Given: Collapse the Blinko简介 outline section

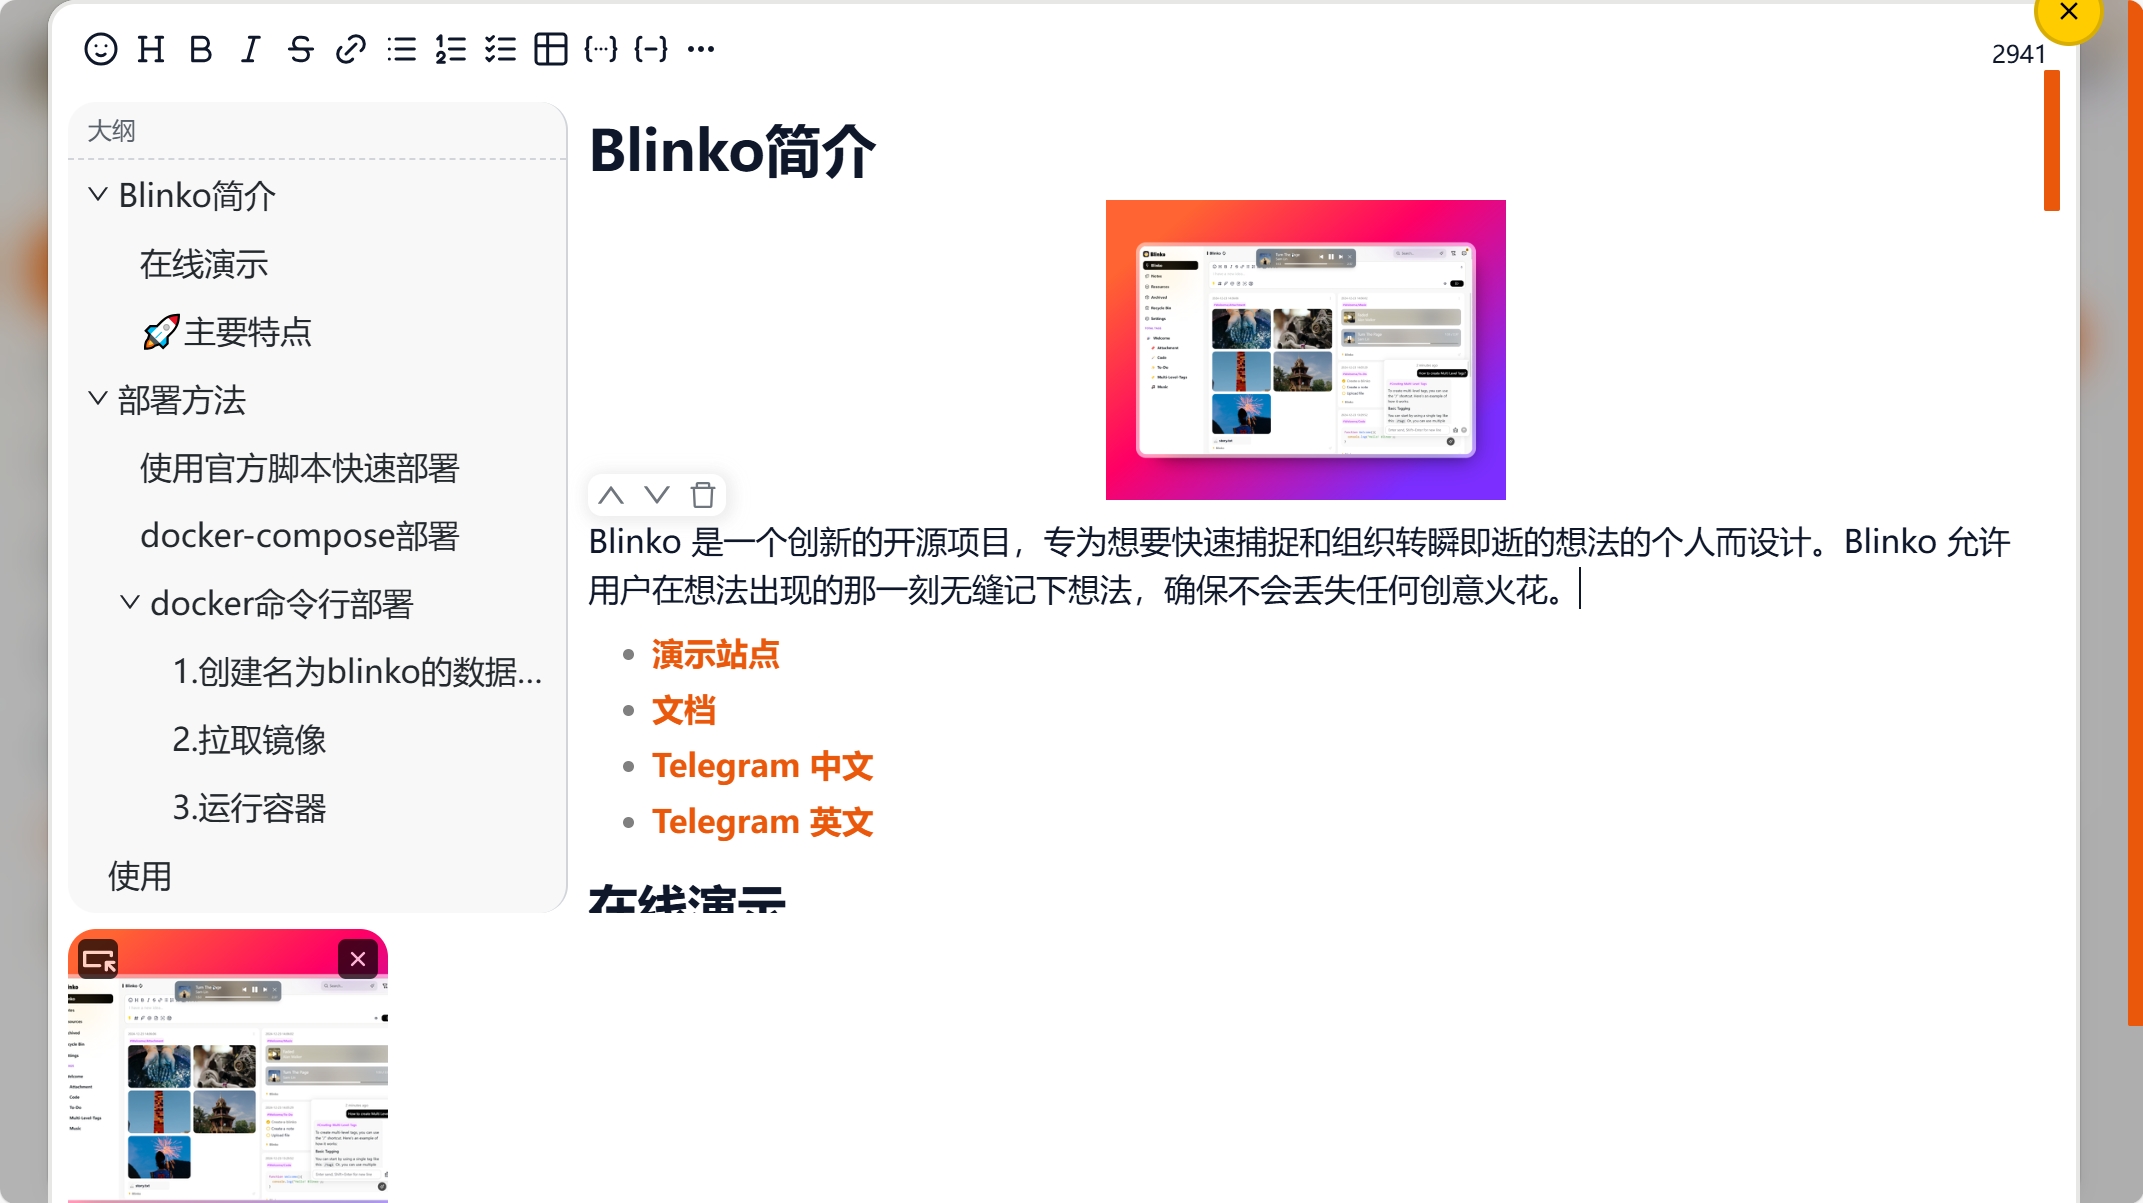Looking at the screenshot, I should click(97, 195).
